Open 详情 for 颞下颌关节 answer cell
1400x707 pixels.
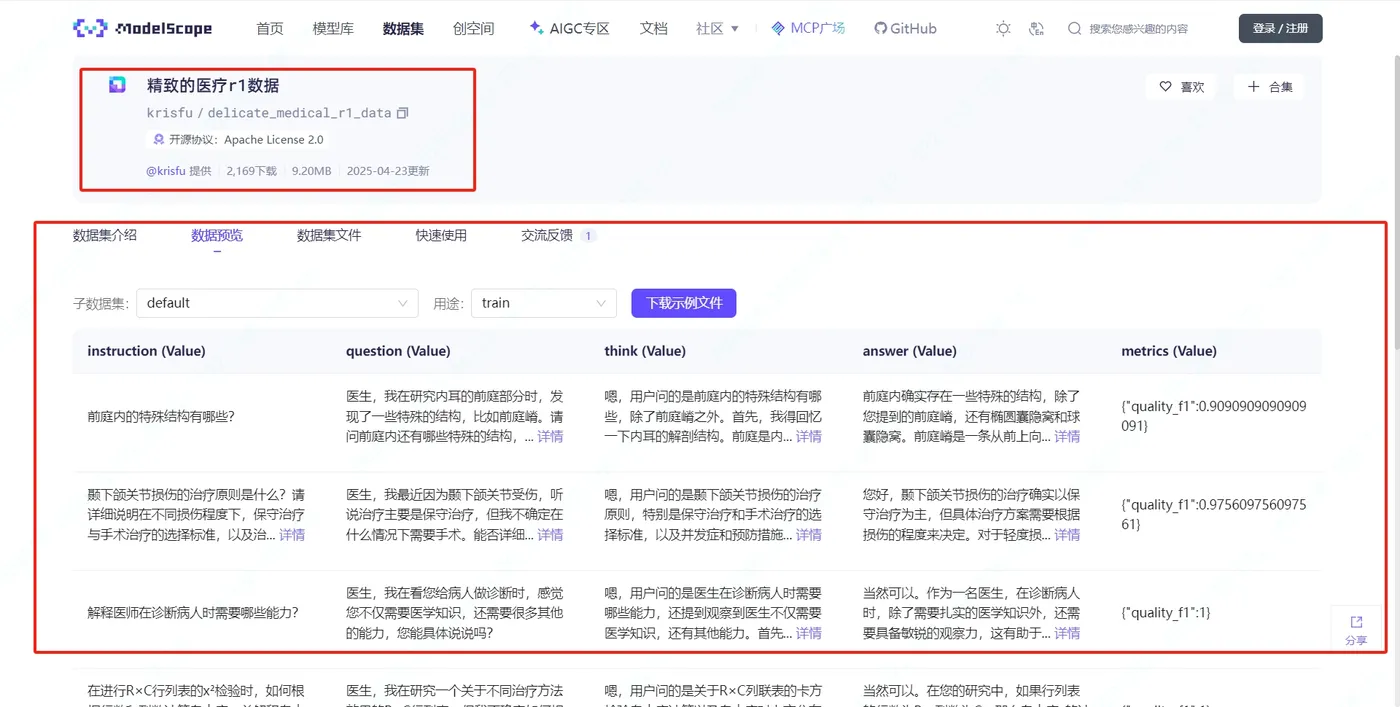point(1067,535)
